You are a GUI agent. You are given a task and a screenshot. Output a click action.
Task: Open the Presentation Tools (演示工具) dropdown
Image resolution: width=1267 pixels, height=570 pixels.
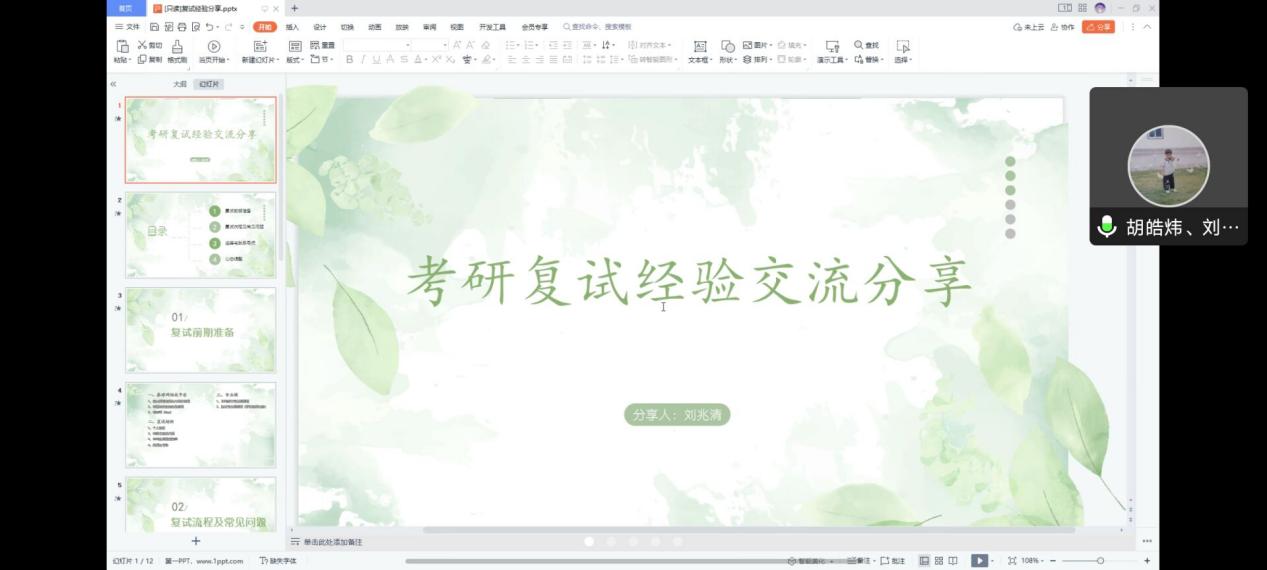(x=832, y=60)
